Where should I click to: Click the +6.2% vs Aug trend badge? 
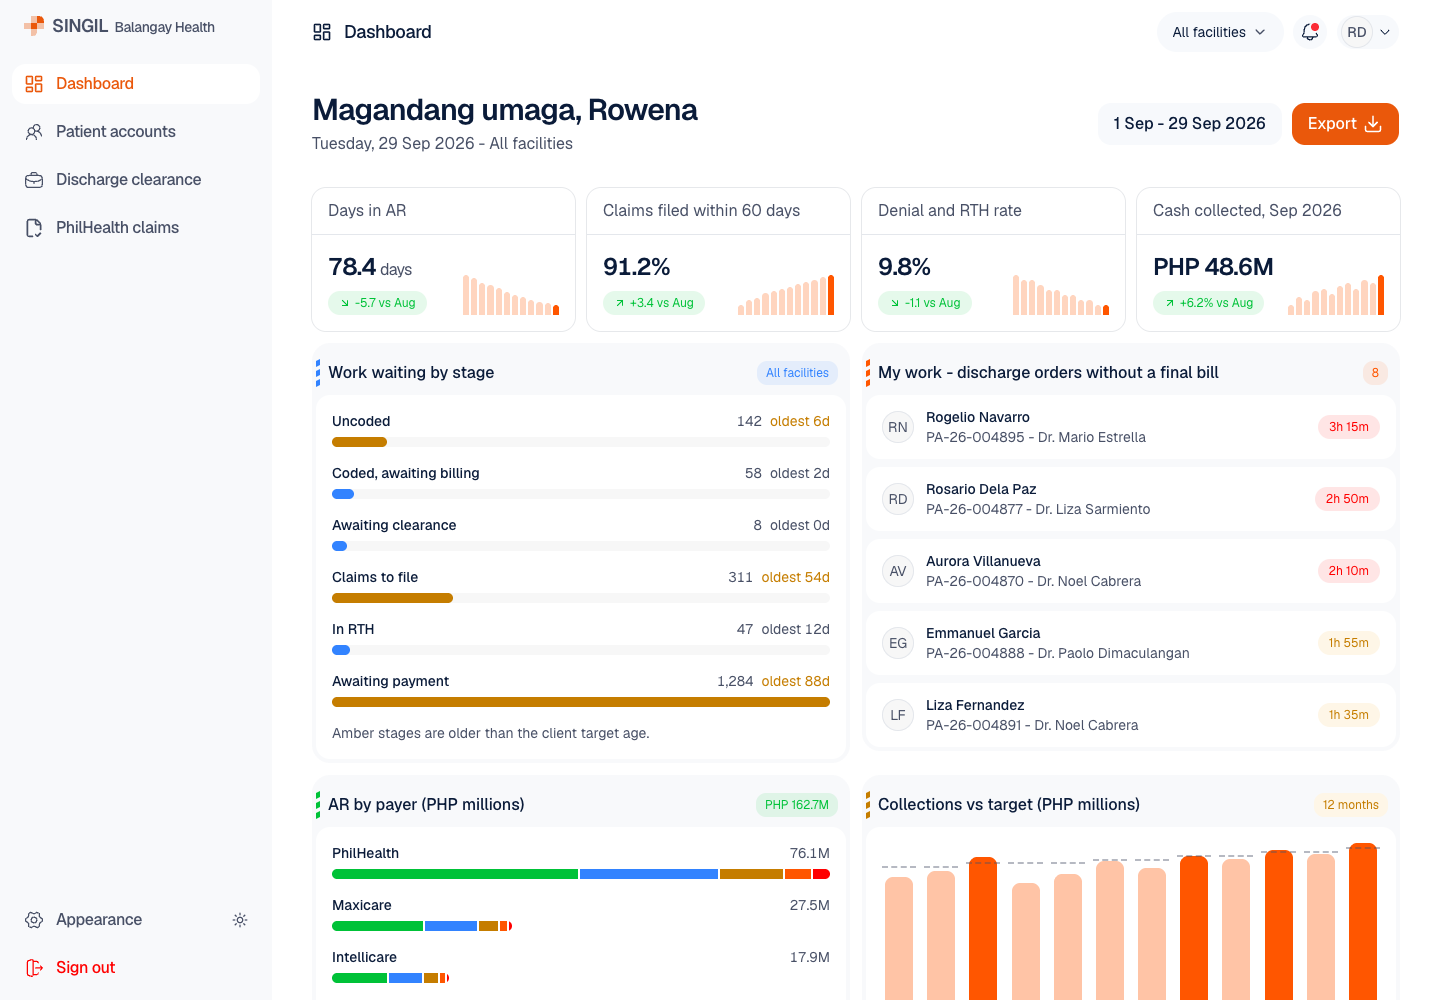click(x=1208, y=303)
